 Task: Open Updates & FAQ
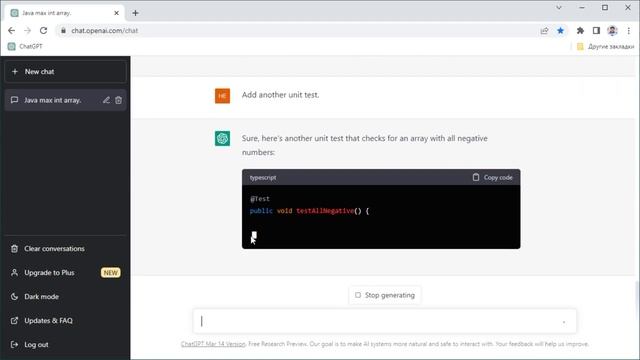(65, 320)
